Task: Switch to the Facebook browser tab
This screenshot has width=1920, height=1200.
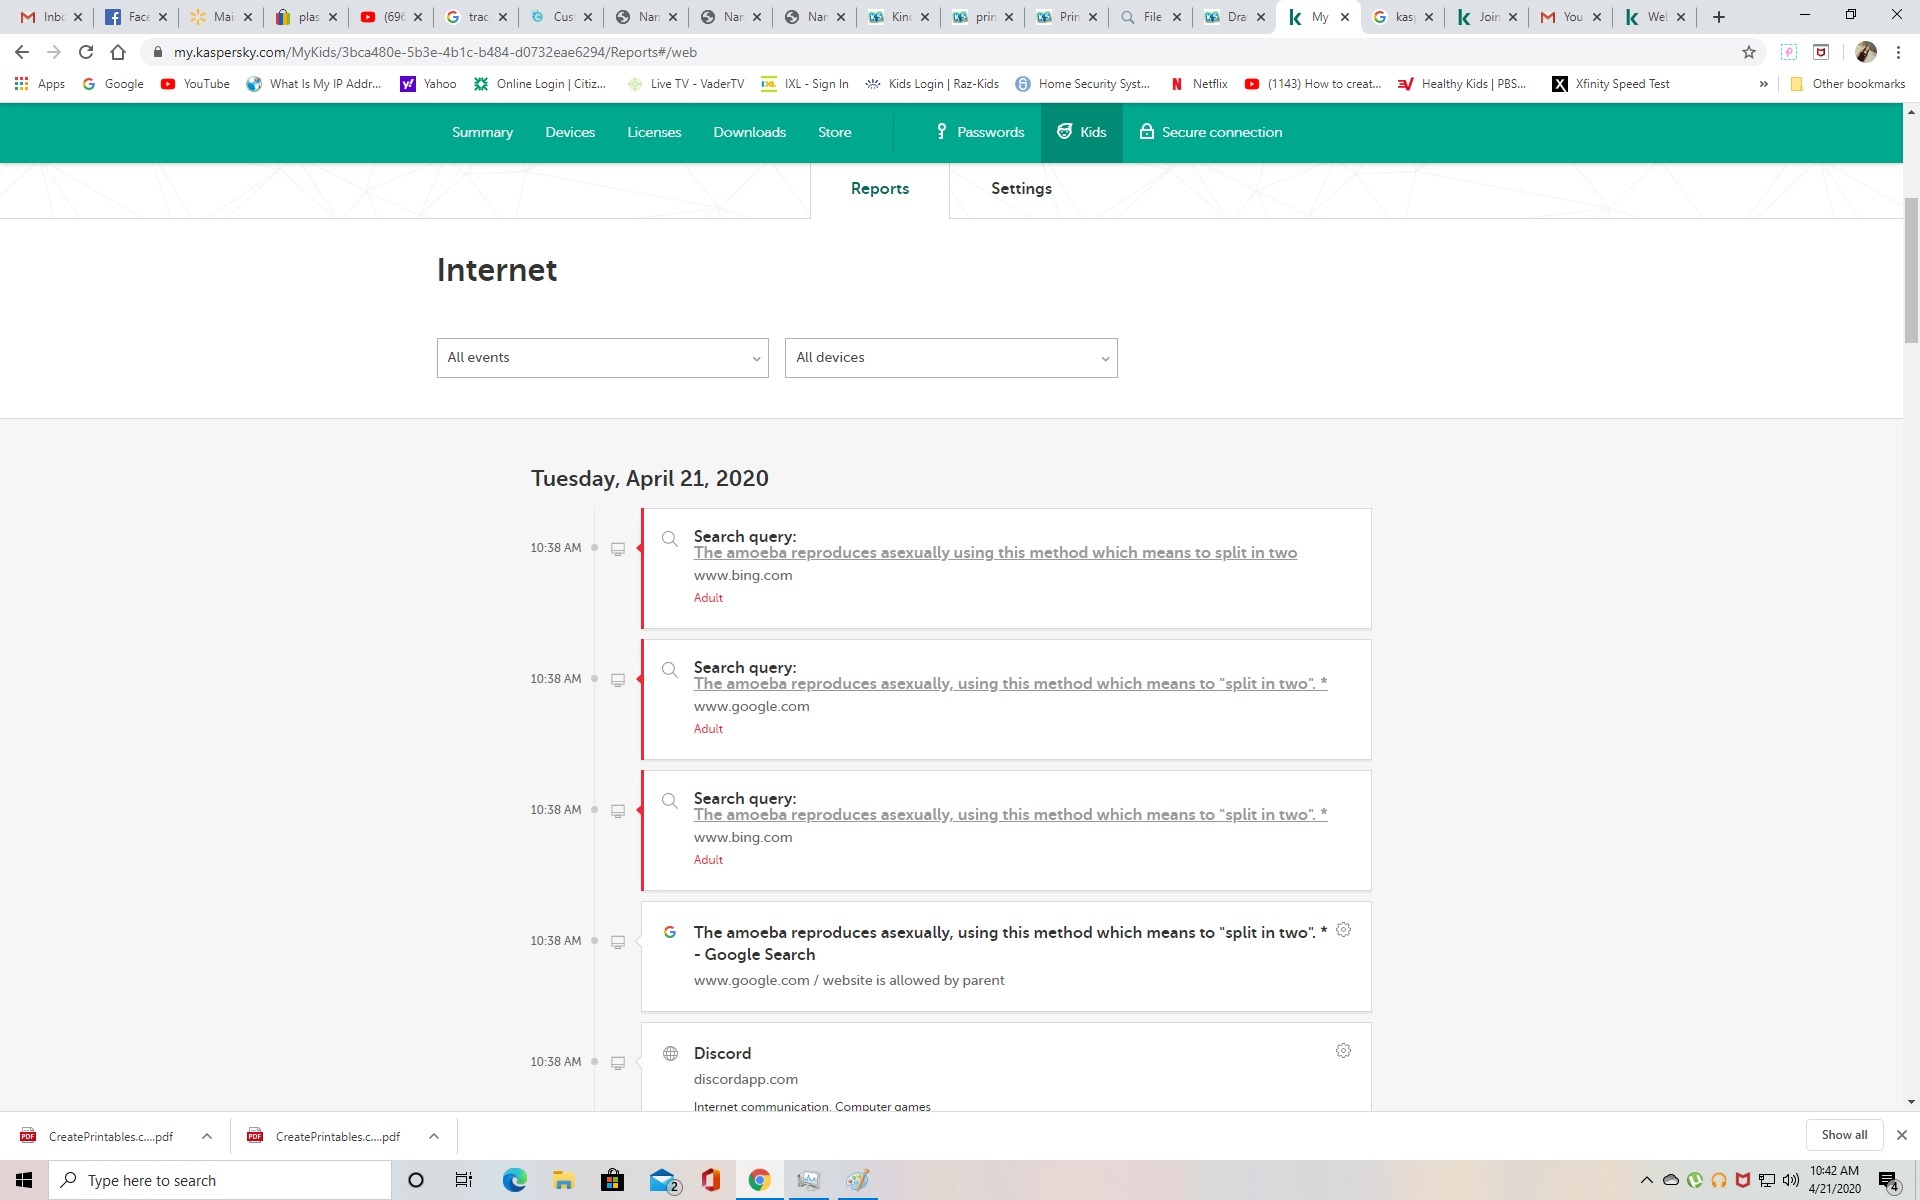Action: 135,17
